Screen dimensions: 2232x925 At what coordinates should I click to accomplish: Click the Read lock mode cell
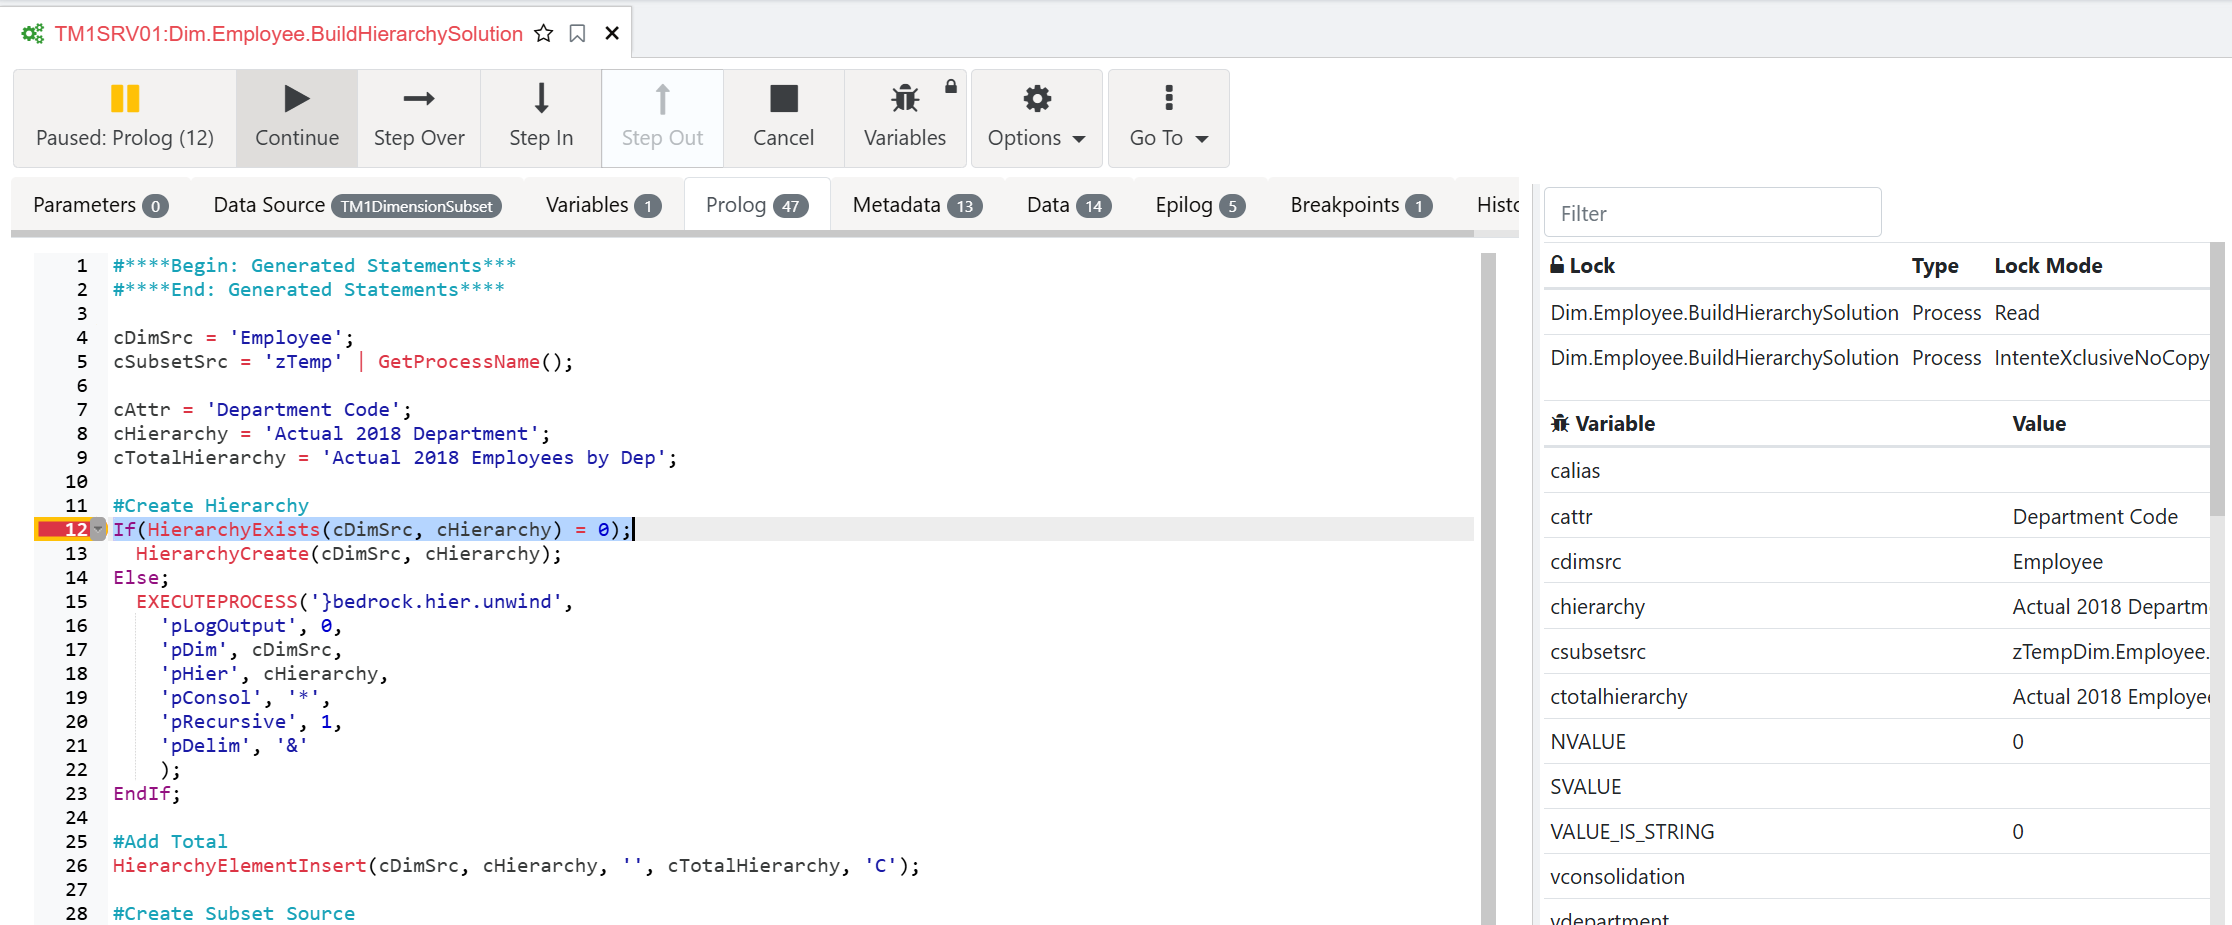[x=2017, y=312]
